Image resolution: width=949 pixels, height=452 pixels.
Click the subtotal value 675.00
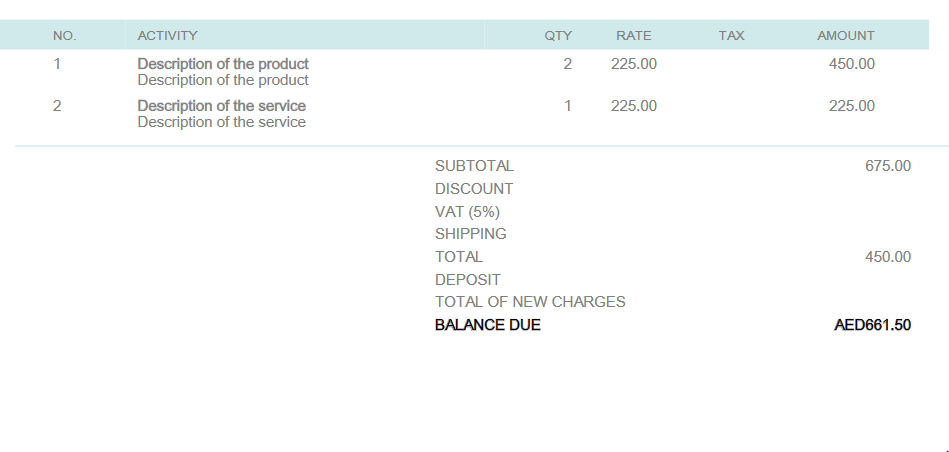click(x=887, y=166)
